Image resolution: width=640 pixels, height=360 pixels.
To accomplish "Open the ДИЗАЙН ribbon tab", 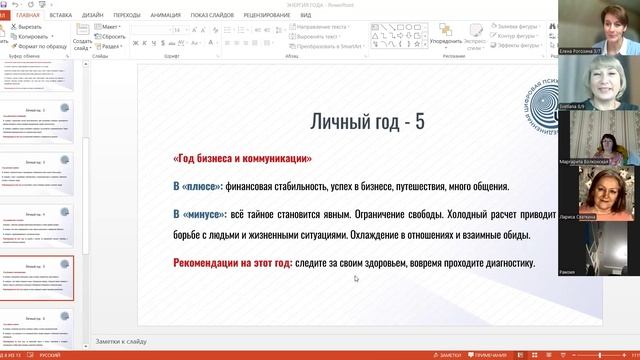I will click(x=93, y=15).
